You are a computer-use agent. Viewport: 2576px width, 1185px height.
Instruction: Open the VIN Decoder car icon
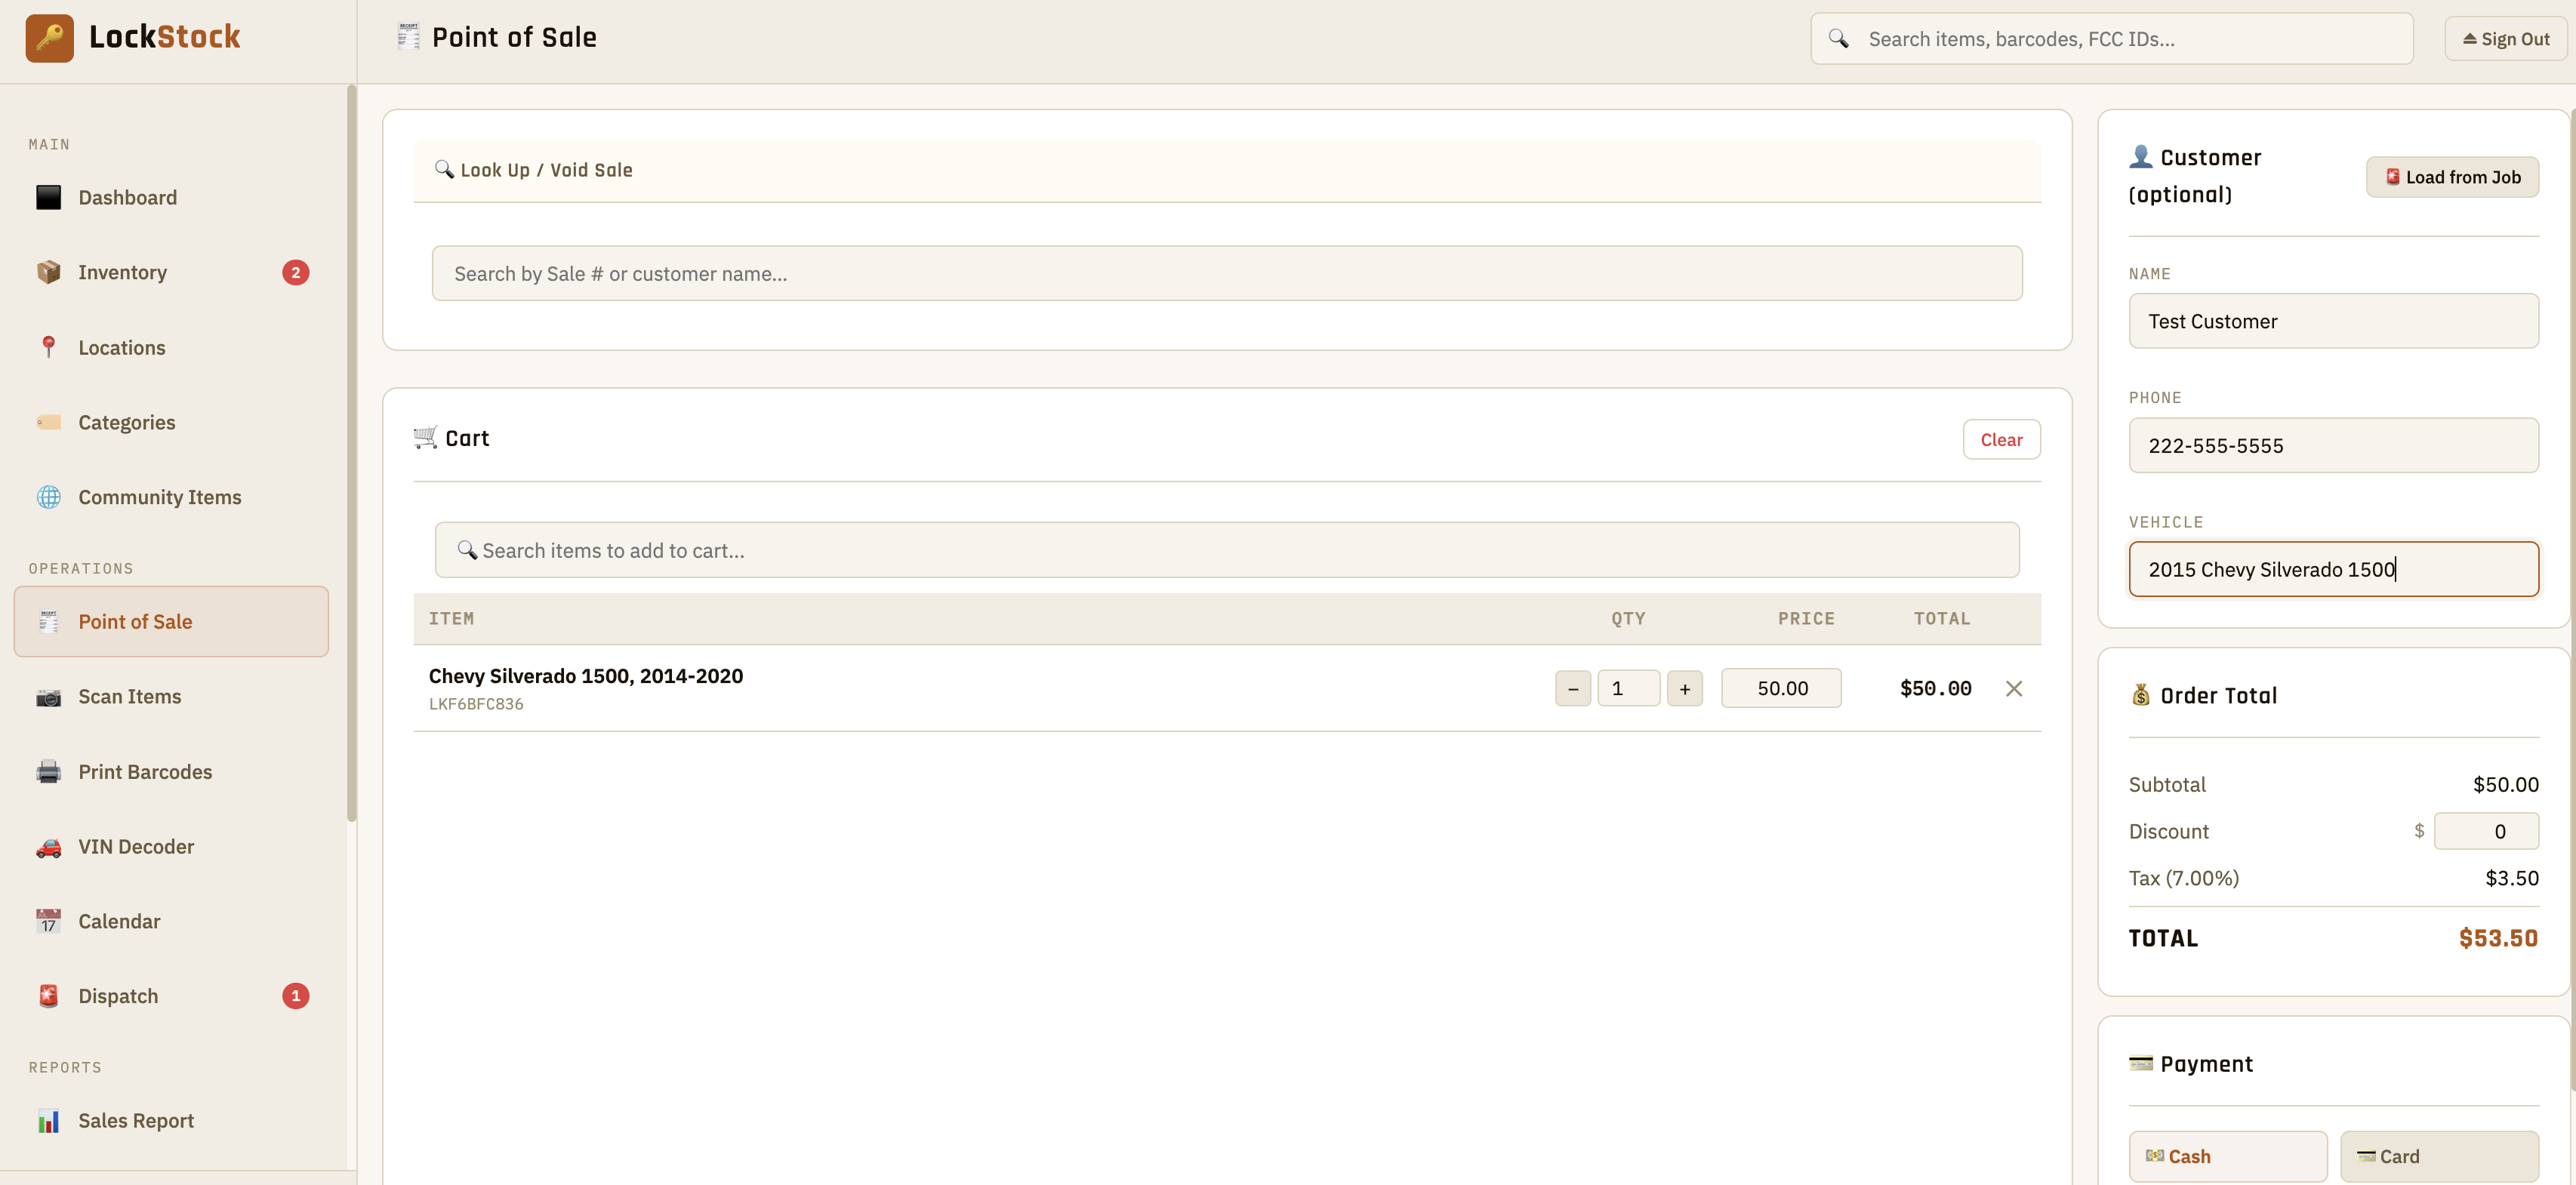click(48, 847)
